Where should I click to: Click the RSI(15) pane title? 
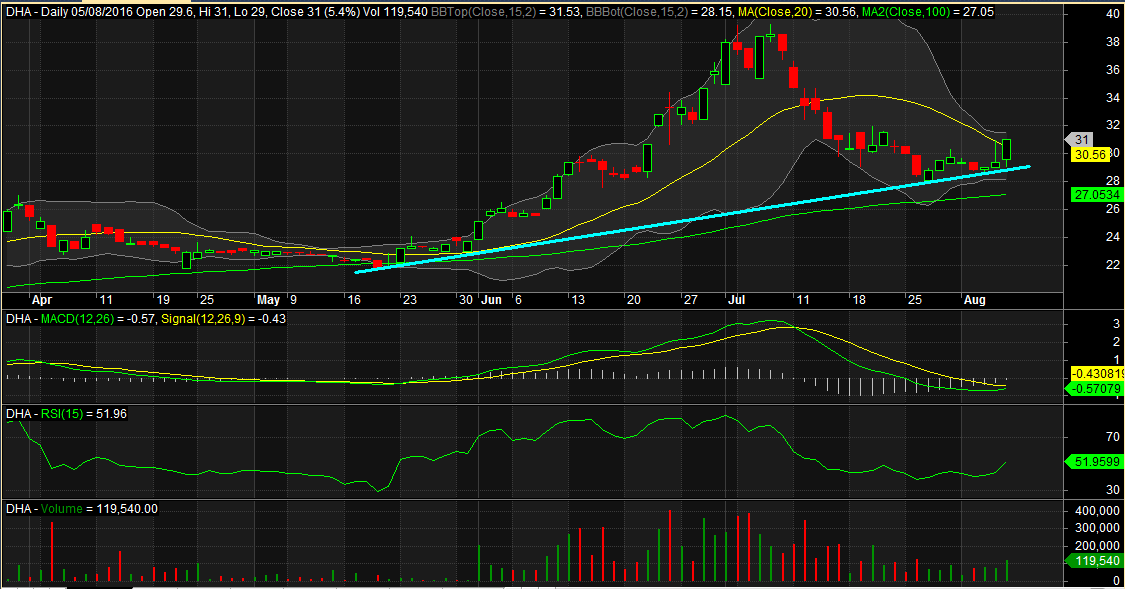pyautogui.click(x=60, y=413)
